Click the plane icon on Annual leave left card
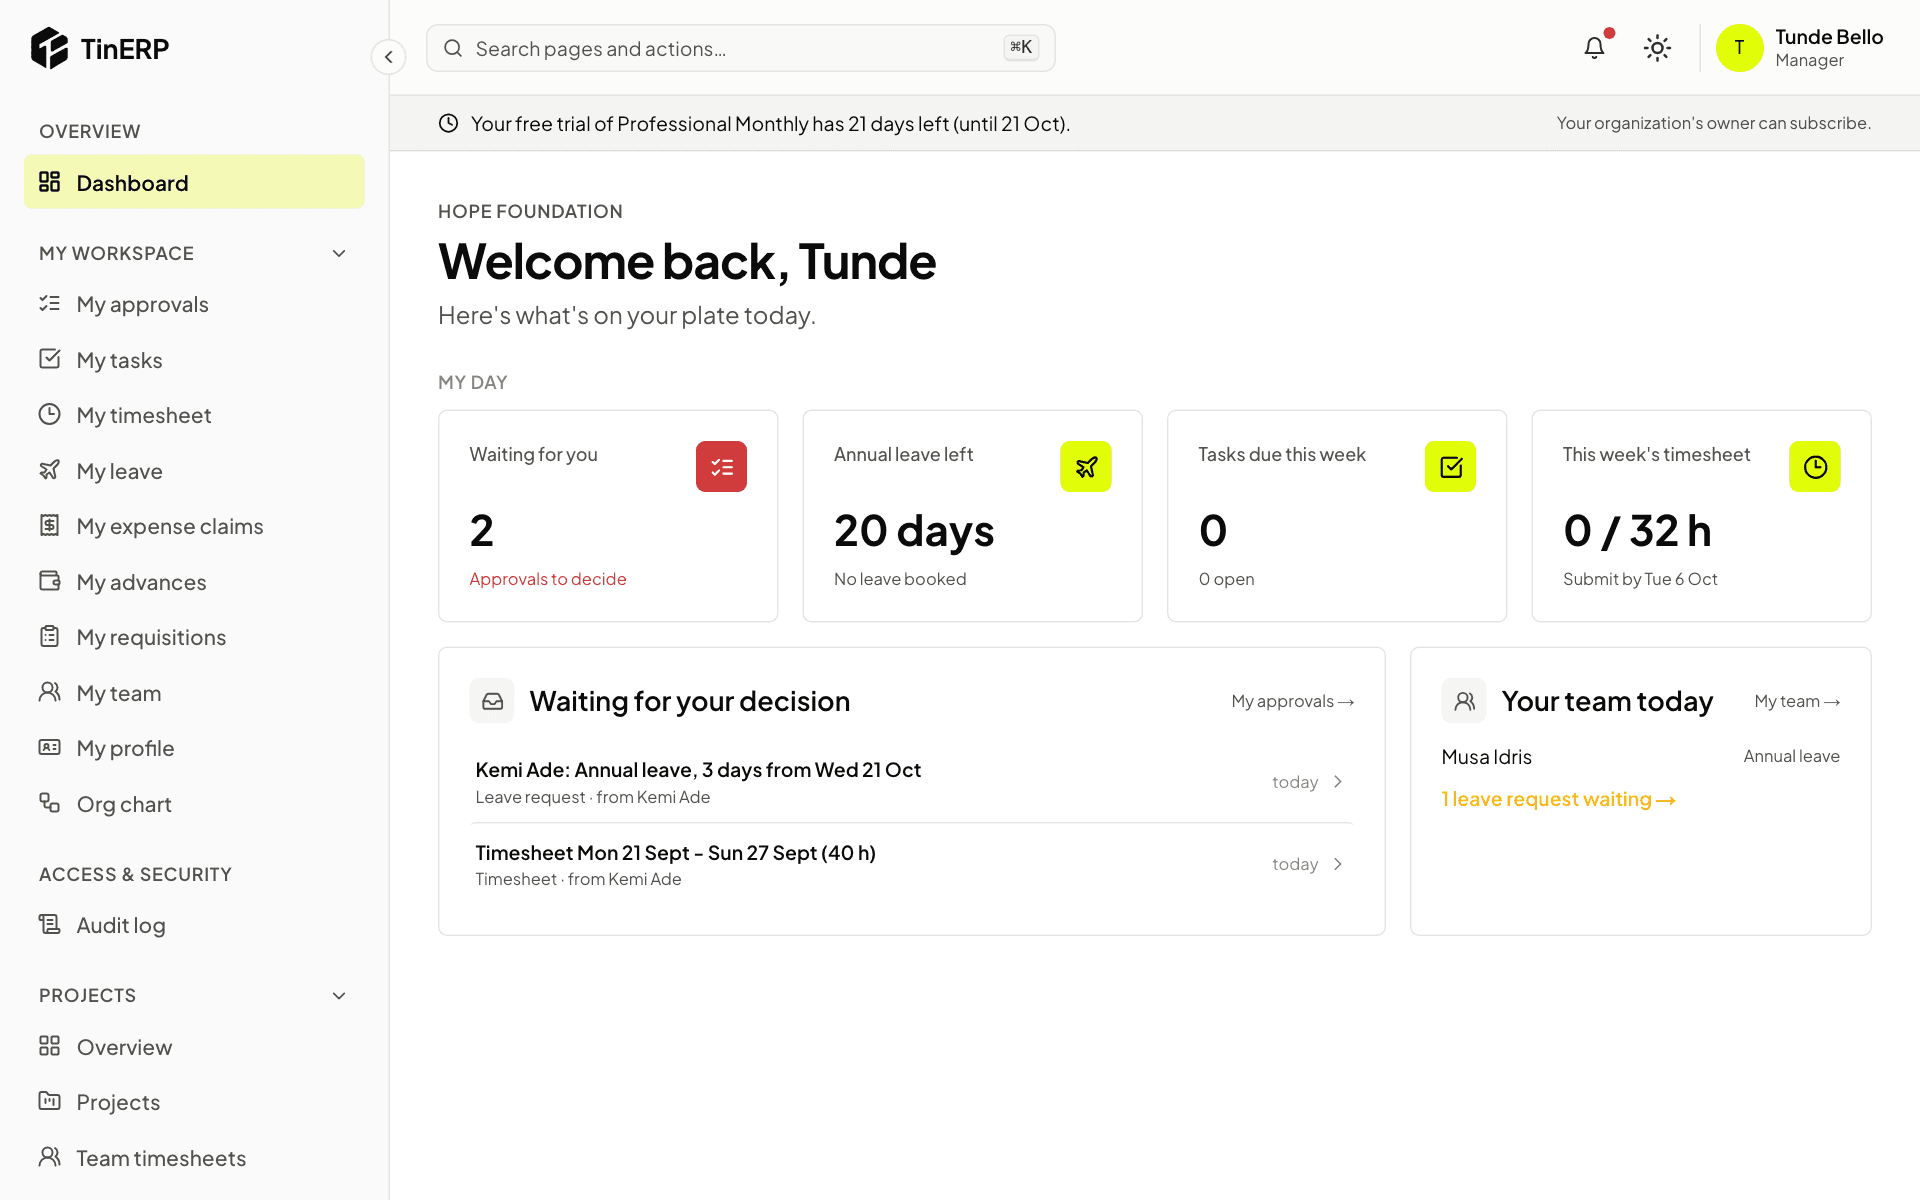 click(x=1086, y=466)
